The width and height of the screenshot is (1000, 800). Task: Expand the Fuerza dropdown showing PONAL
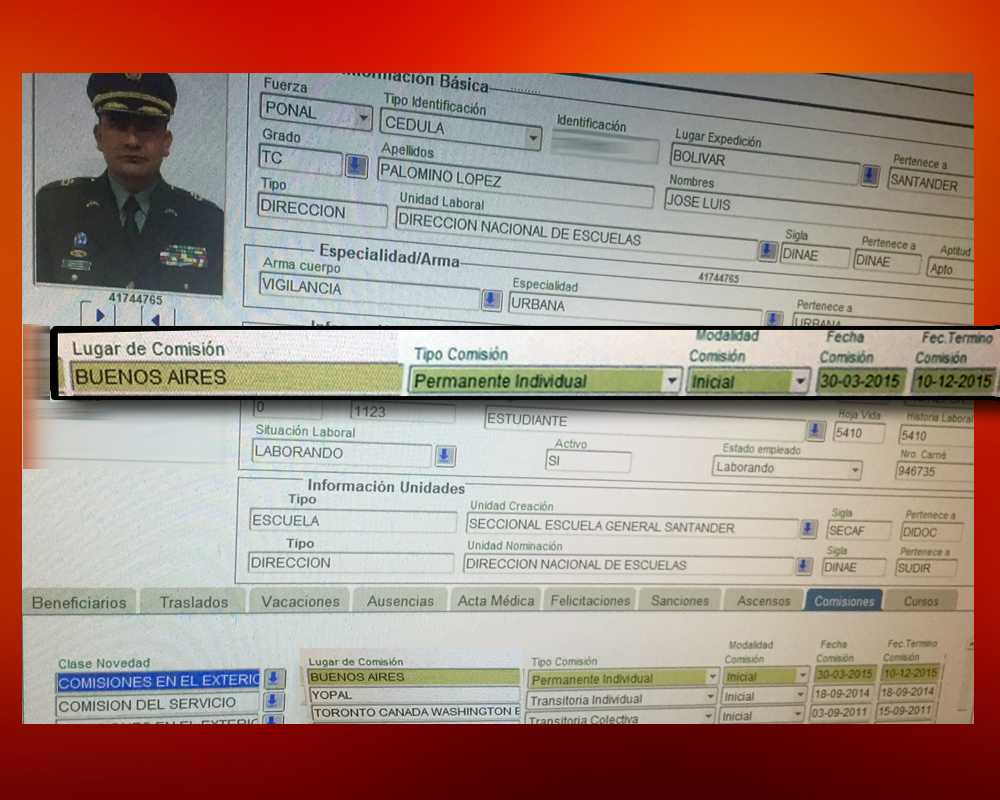pos(363,116)
